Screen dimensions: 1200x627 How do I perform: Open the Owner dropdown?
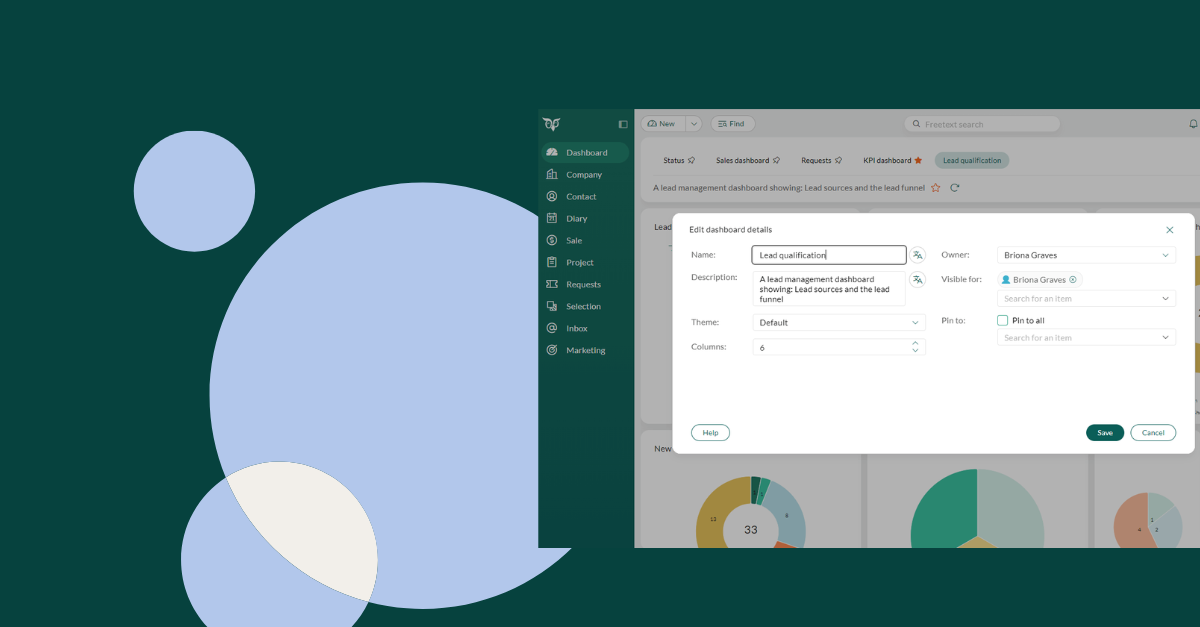click(1165, 256)
